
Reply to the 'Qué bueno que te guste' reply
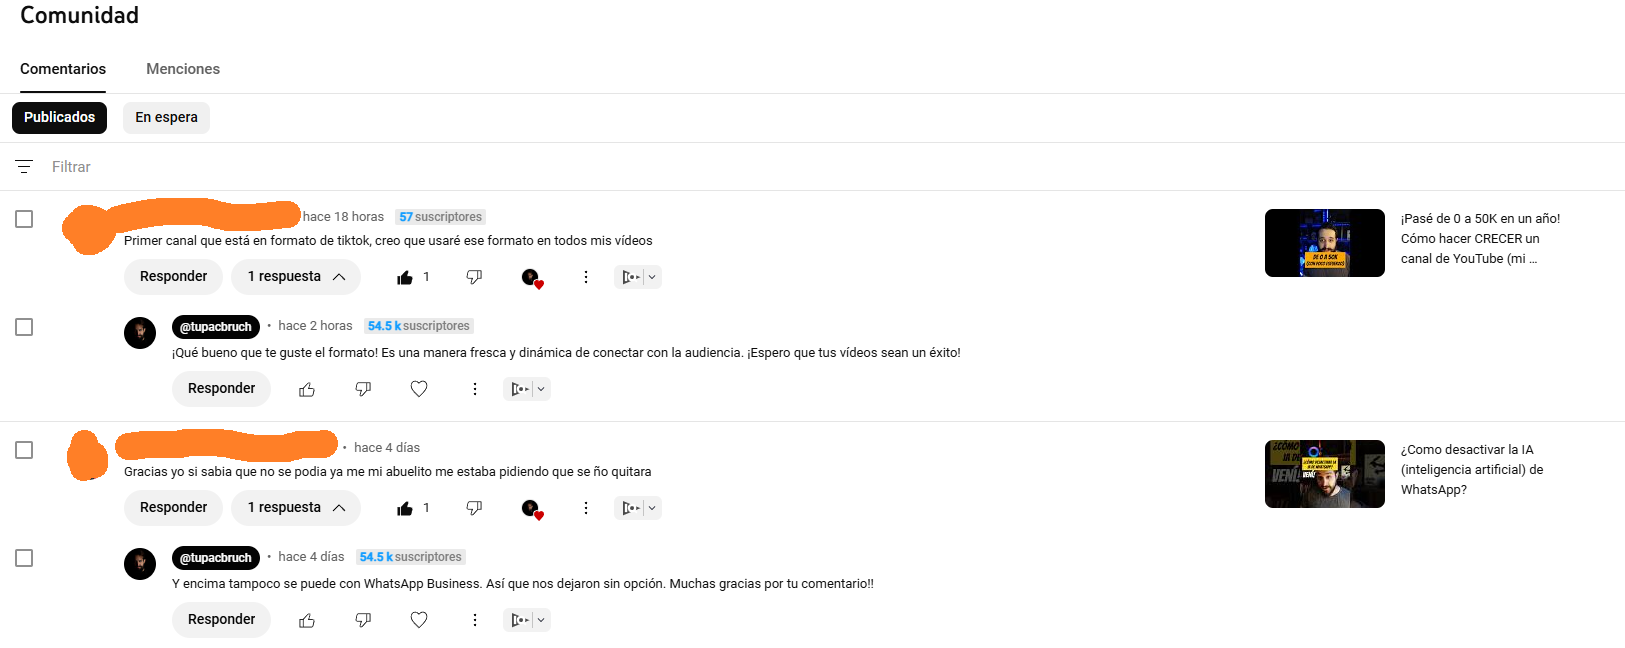click(221, 389)
